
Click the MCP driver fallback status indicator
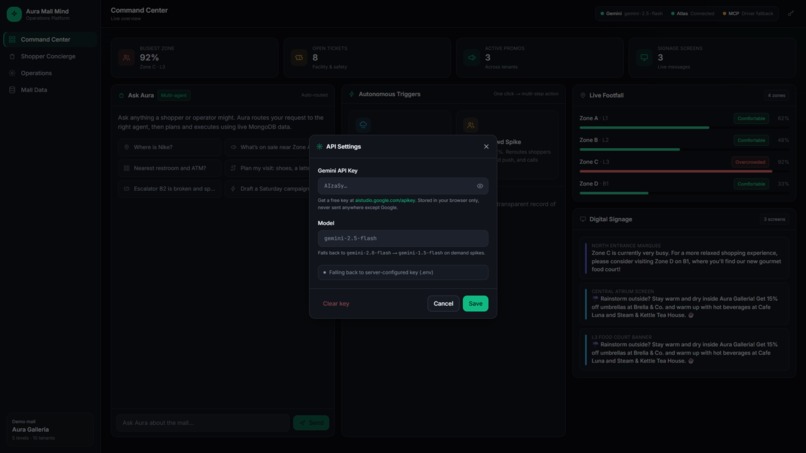tap(748, 14)
